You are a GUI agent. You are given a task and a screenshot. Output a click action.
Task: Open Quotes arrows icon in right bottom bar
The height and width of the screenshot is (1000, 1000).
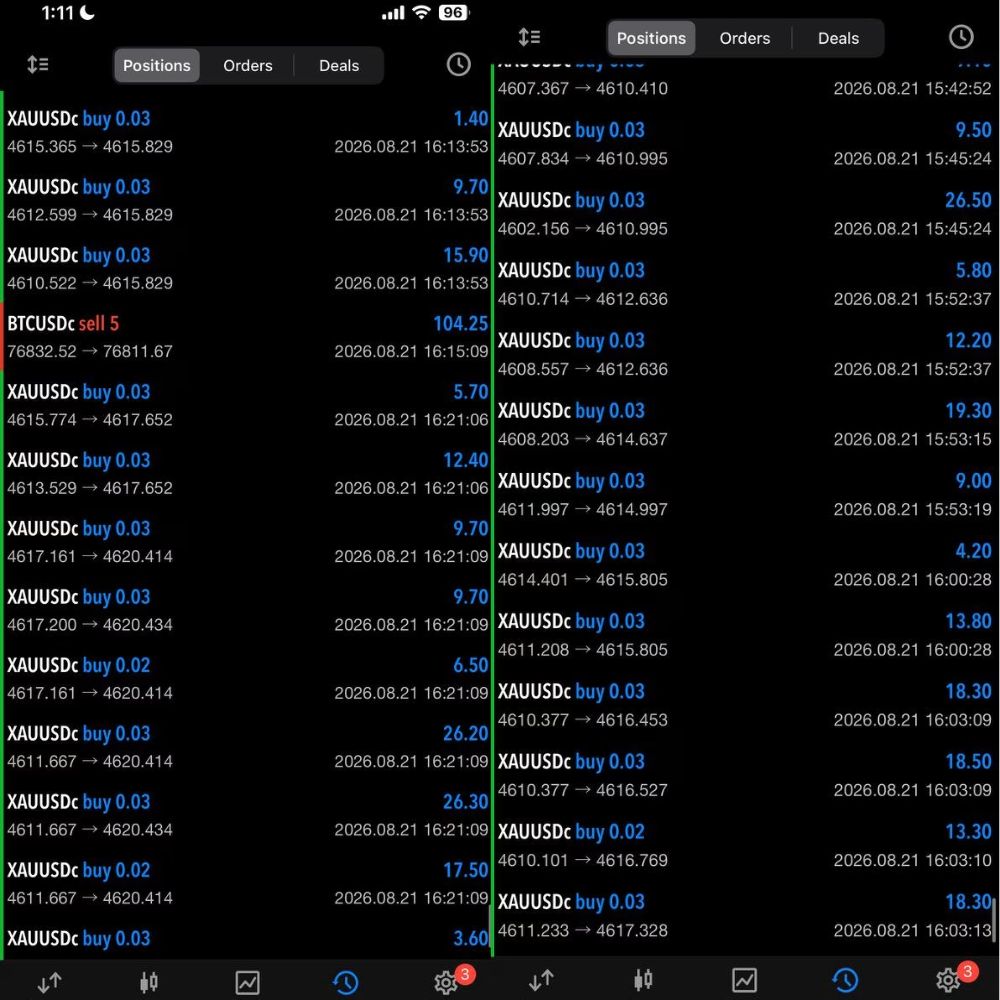tap(541, 980)
